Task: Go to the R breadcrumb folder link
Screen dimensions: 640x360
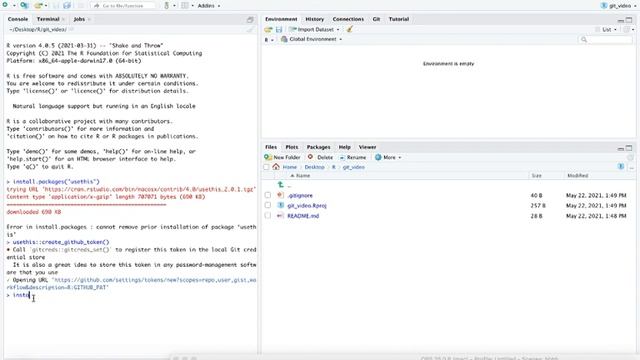Action: (x=333, y=167)
